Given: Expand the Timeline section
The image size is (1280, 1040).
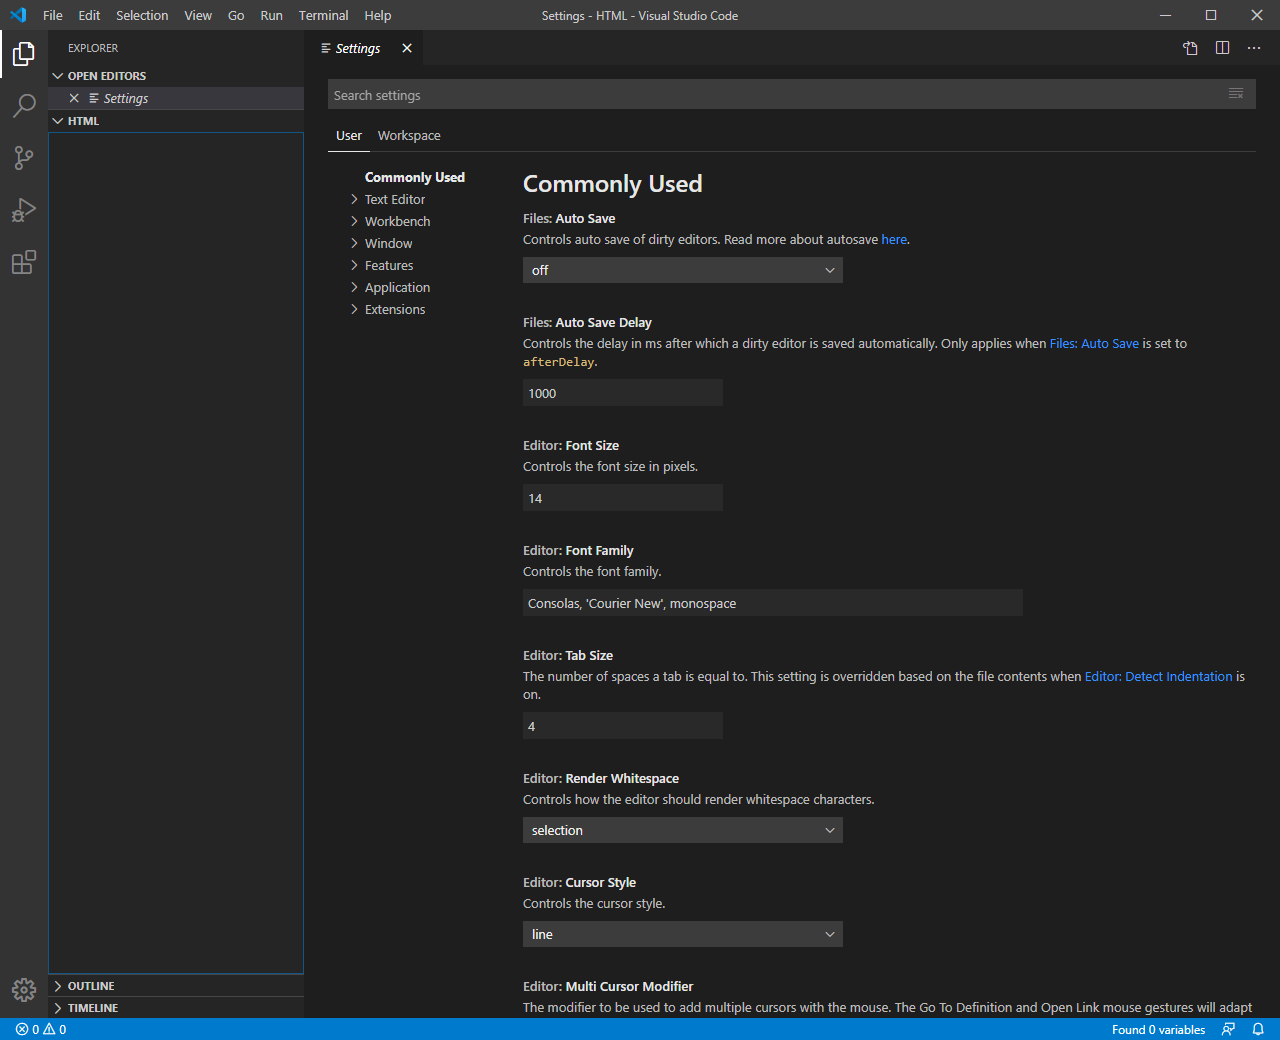Looking at the screenshot, I should (176, 1008).
